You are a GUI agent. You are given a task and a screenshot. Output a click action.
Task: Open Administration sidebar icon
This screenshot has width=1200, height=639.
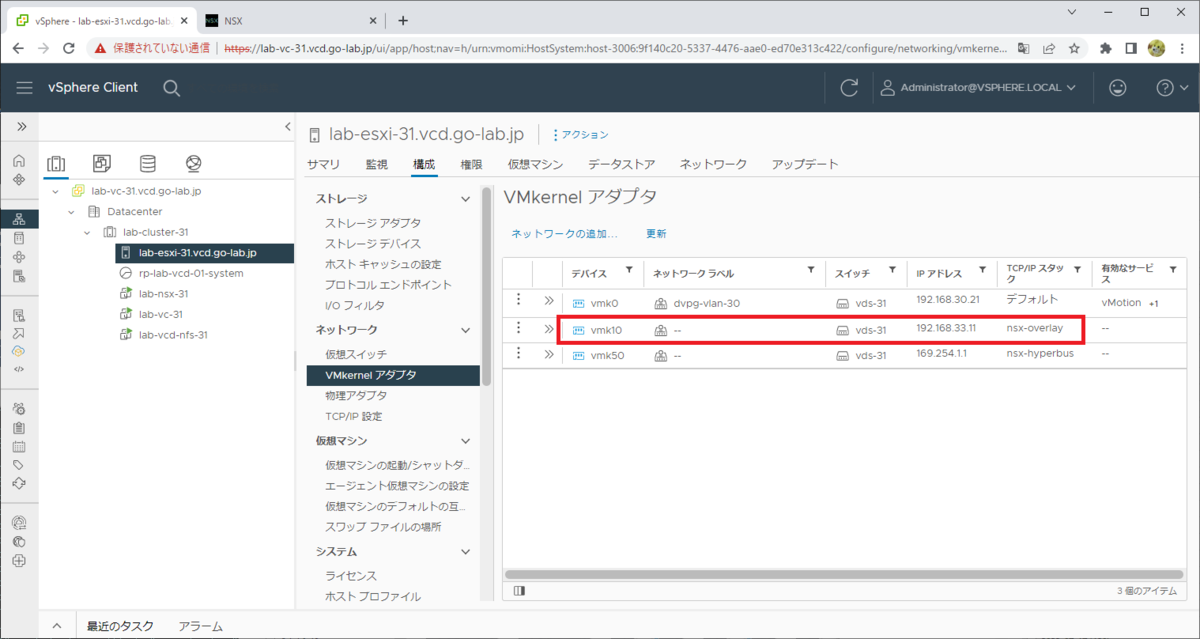(x=19, y=409)
